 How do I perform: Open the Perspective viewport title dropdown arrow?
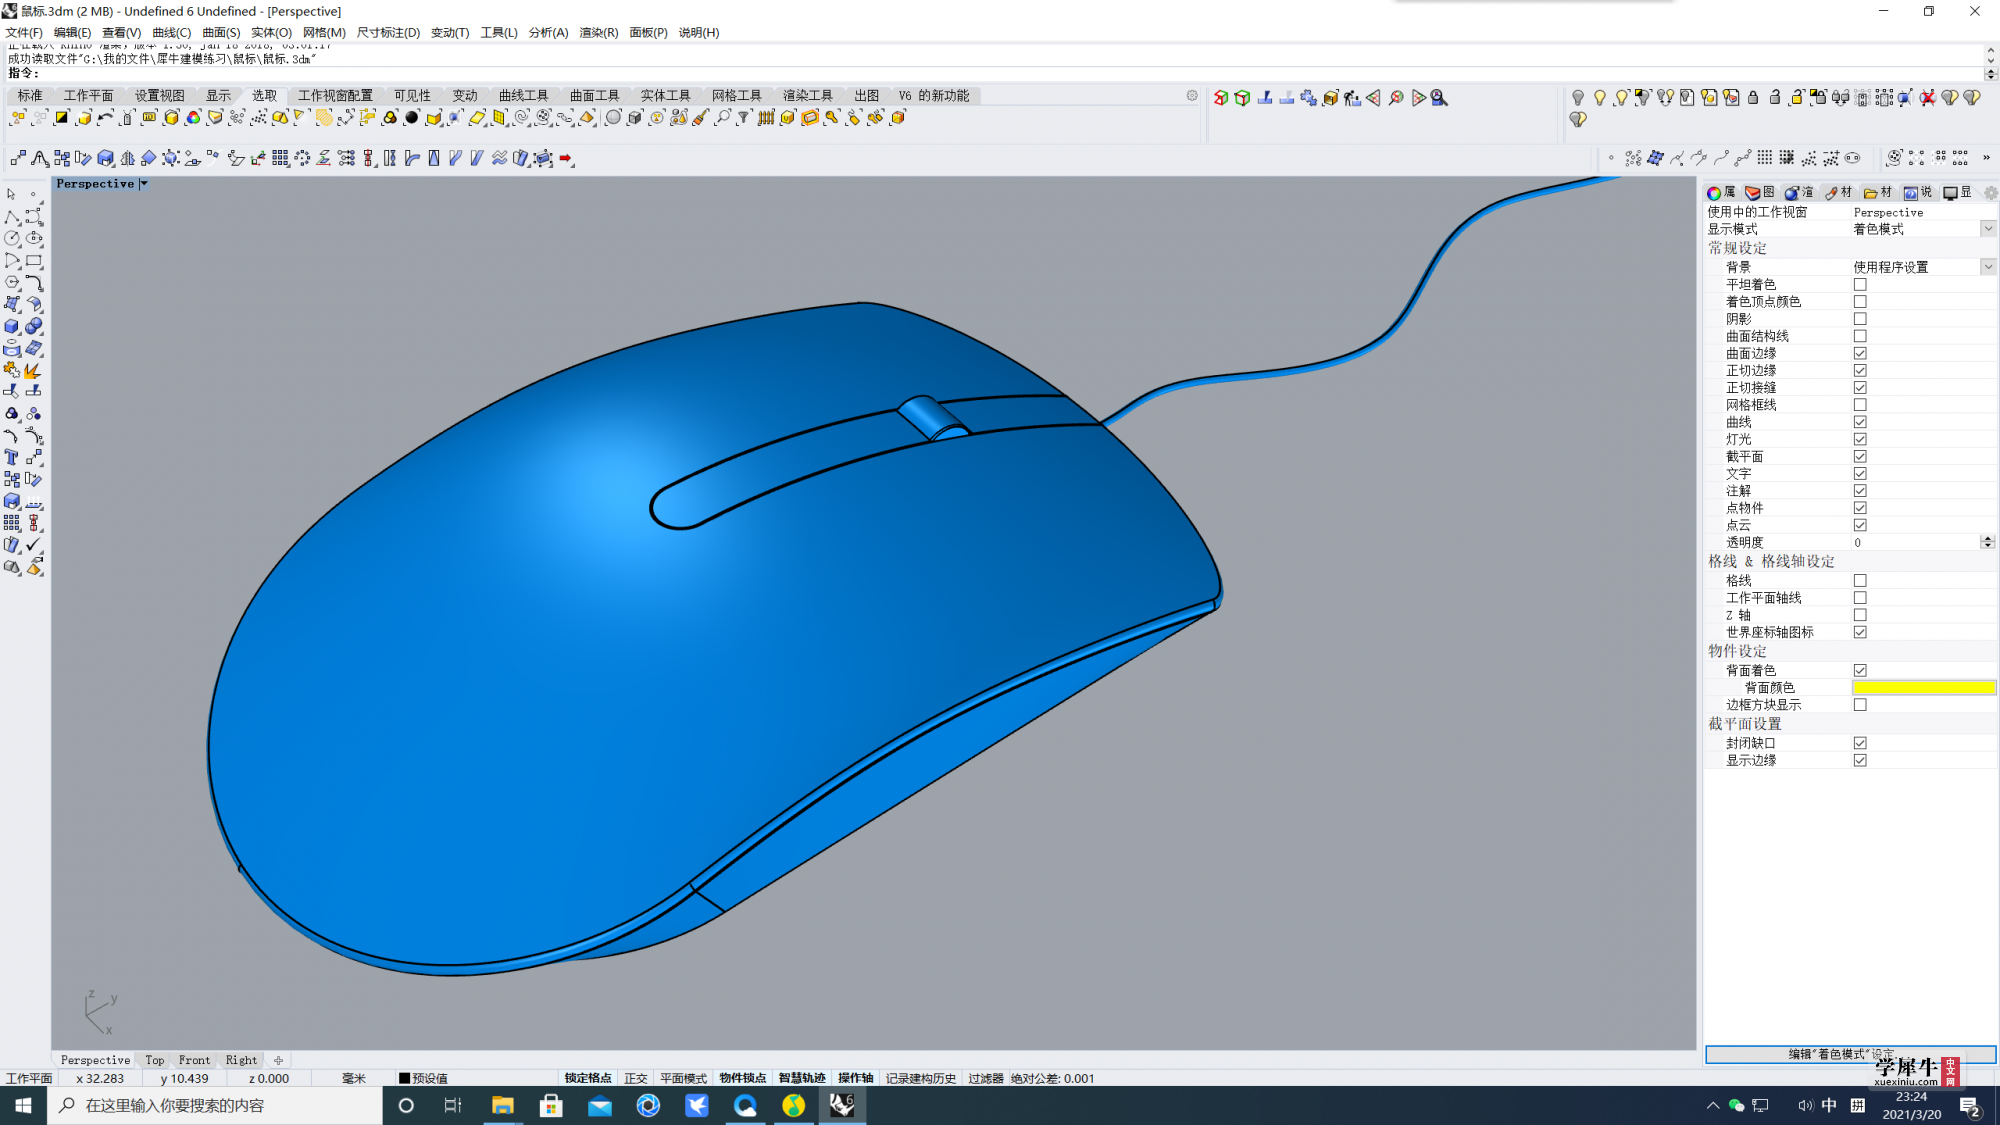(x=144, y=184)
